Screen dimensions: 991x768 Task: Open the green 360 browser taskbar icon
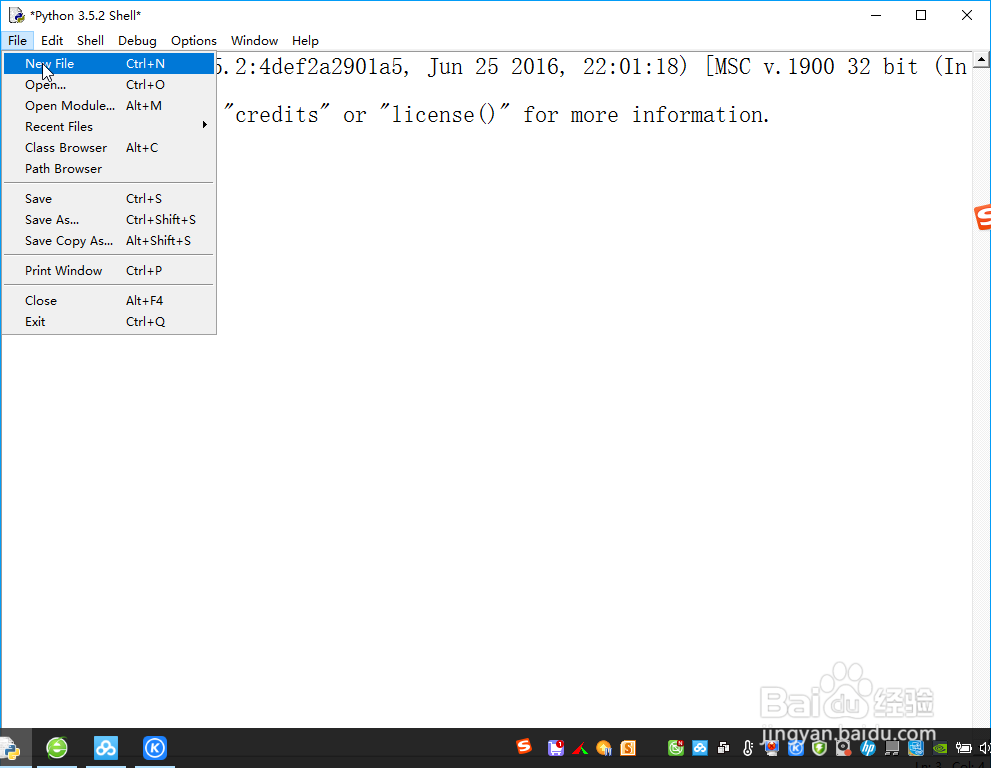(x=57, y=748)
